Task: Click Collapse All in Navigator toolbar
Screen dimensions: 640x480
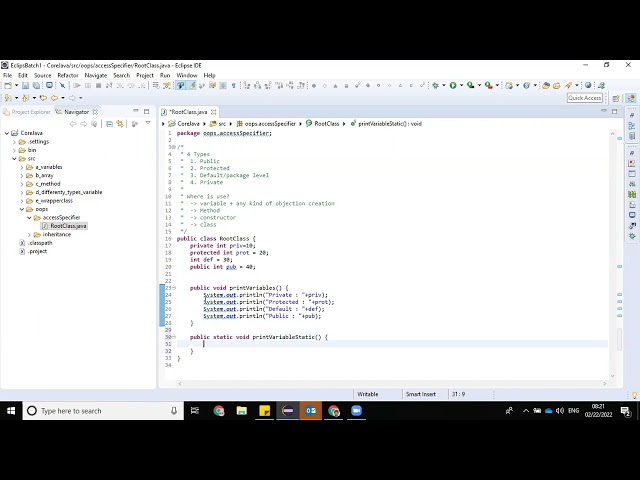Action: click(x=109, y=124)
